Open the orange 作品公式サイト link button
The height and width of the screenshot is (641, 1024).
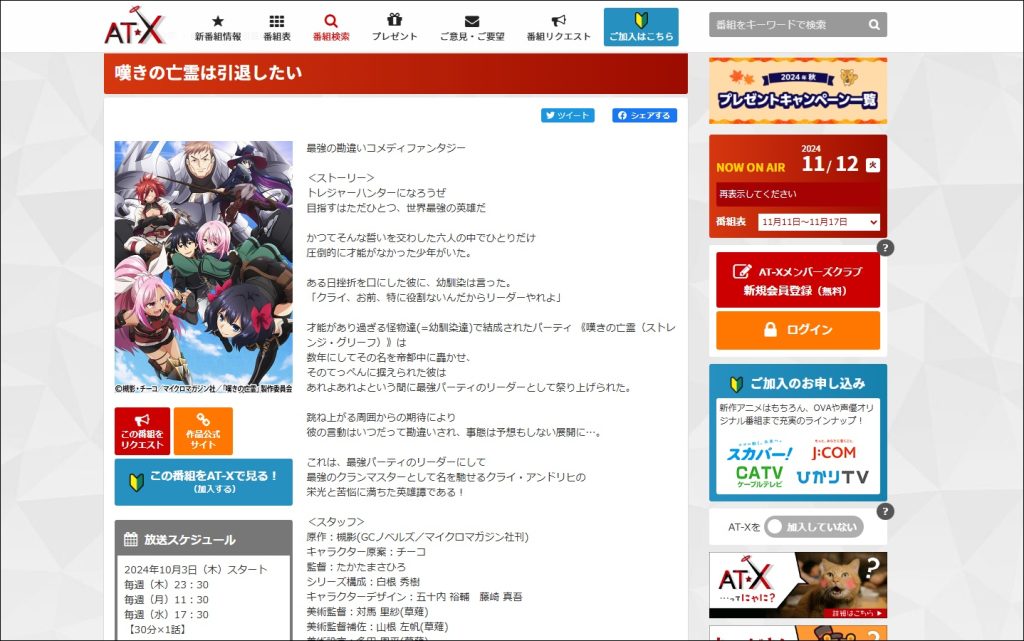[x=203, y=431]
